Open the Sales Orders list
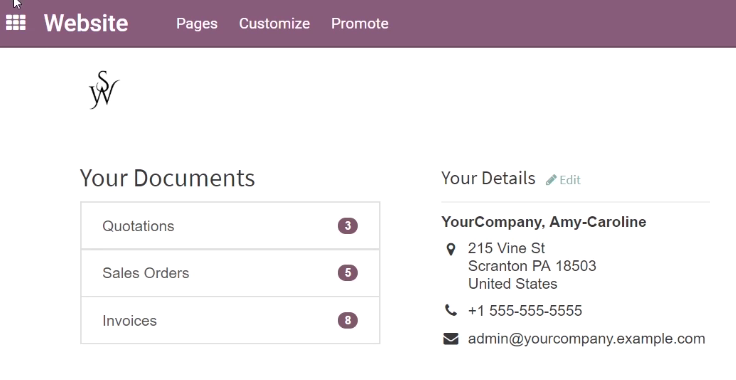 (230, 273)
